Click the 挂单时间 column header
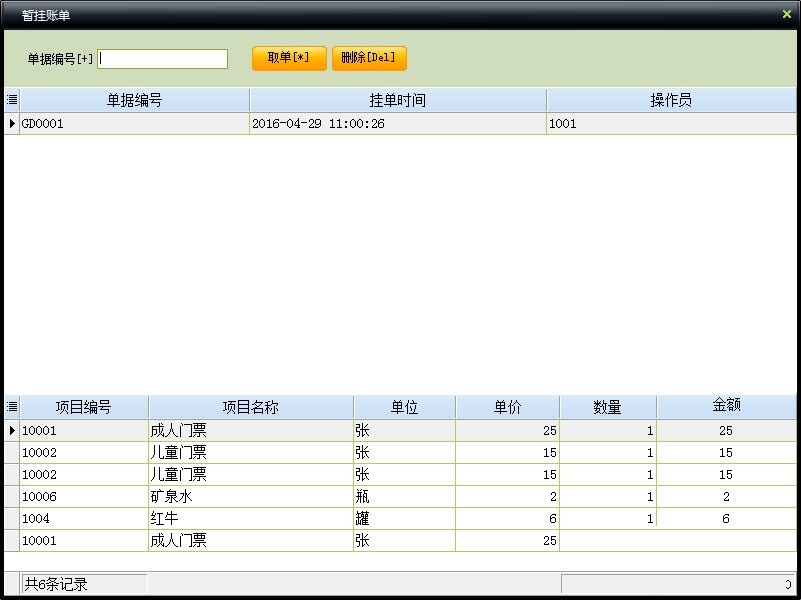 coord(397,99)
